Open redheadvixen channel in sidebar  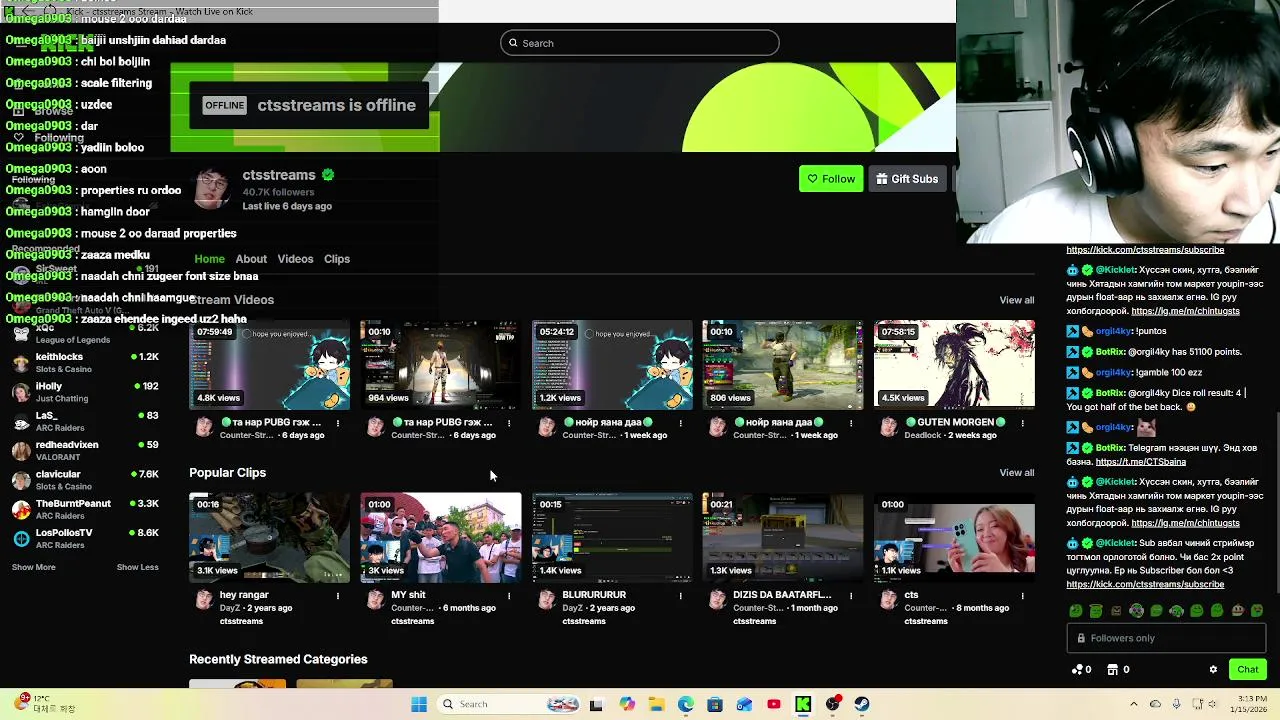85,450
